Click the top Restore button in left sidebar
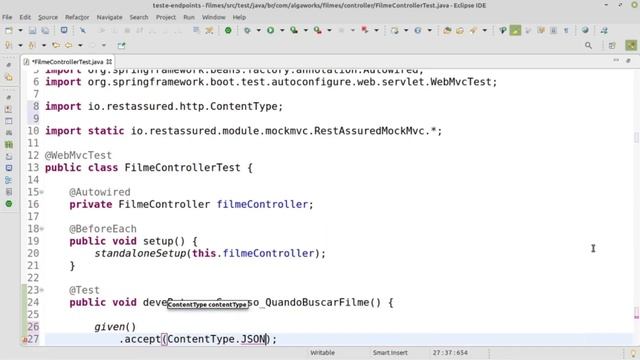This screenshot has height=360, width=640. pos(9,65)
